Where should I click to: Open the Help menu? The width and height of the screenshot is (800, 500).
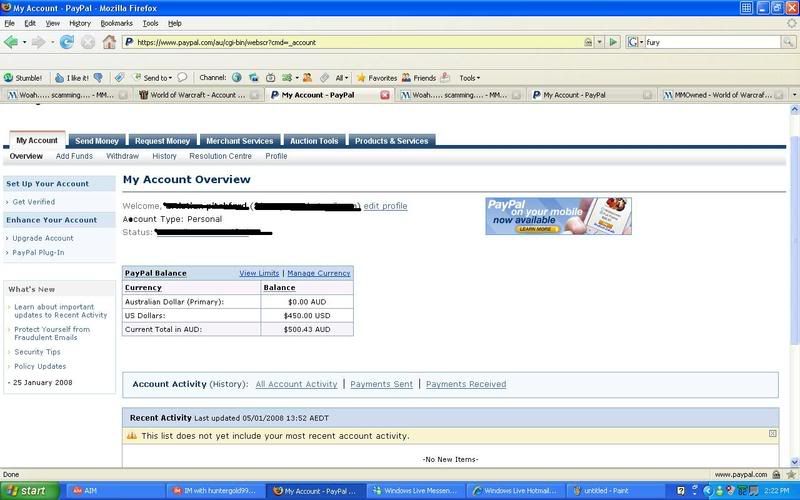pyautogui.click(x=175, y=23)
